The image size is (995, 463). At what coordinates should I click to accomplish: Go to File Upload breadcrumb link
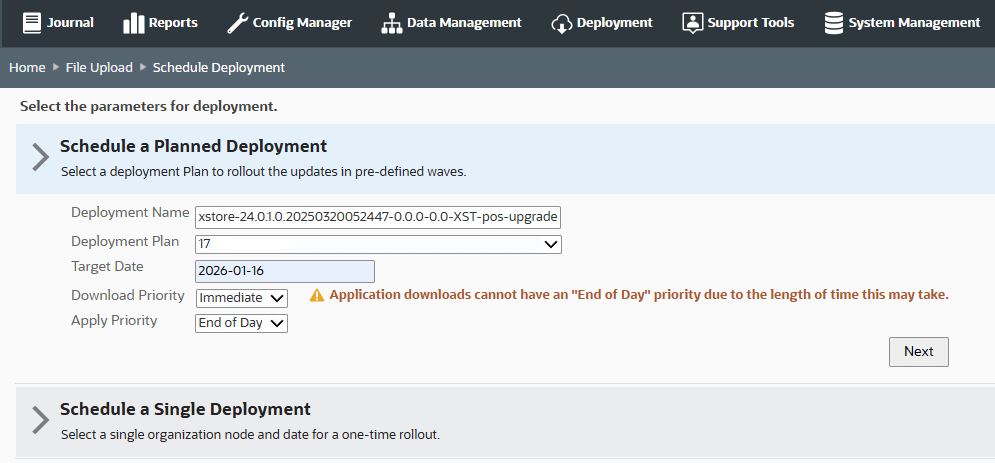(99, 67)
